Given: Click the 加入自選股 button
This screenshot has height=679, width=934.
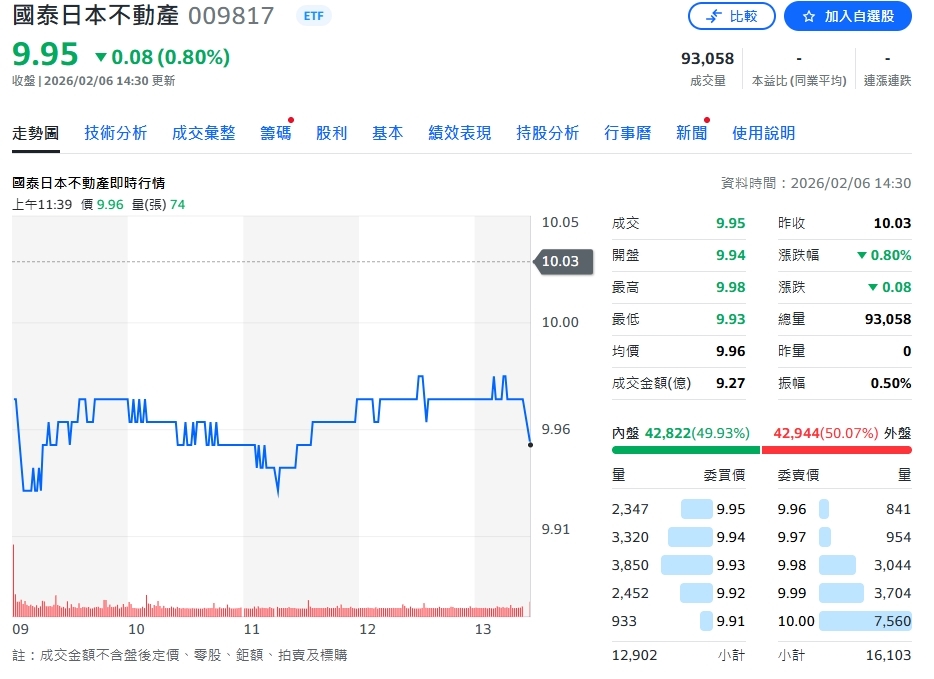Looking at the screenshot, I should pos(848,16).
